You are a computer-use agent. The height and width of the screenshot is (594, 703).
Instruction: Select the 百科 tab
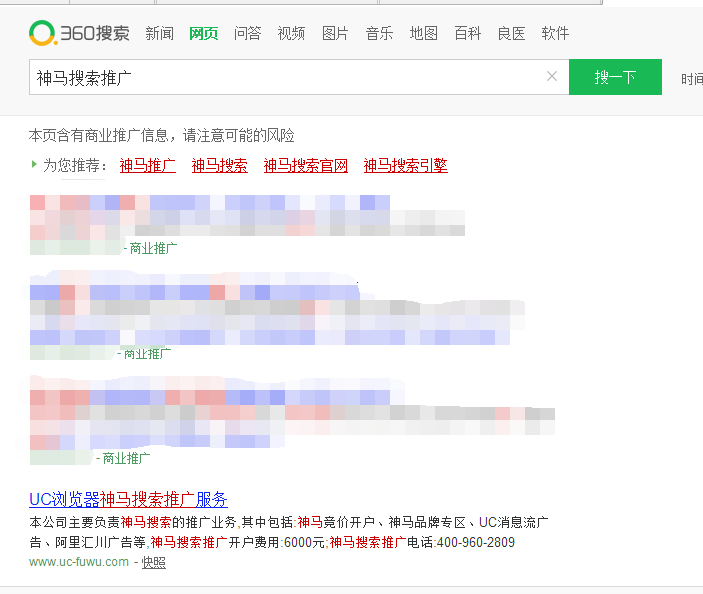[467, 34]
